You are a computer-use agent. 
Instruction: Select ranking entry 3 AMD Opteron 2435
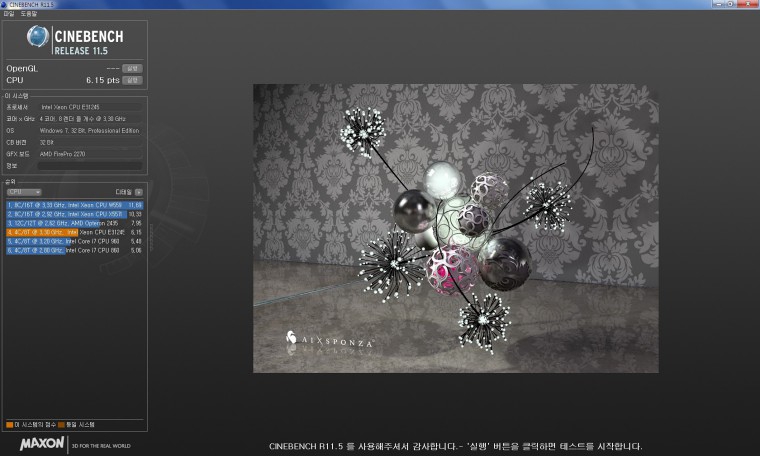74,223
